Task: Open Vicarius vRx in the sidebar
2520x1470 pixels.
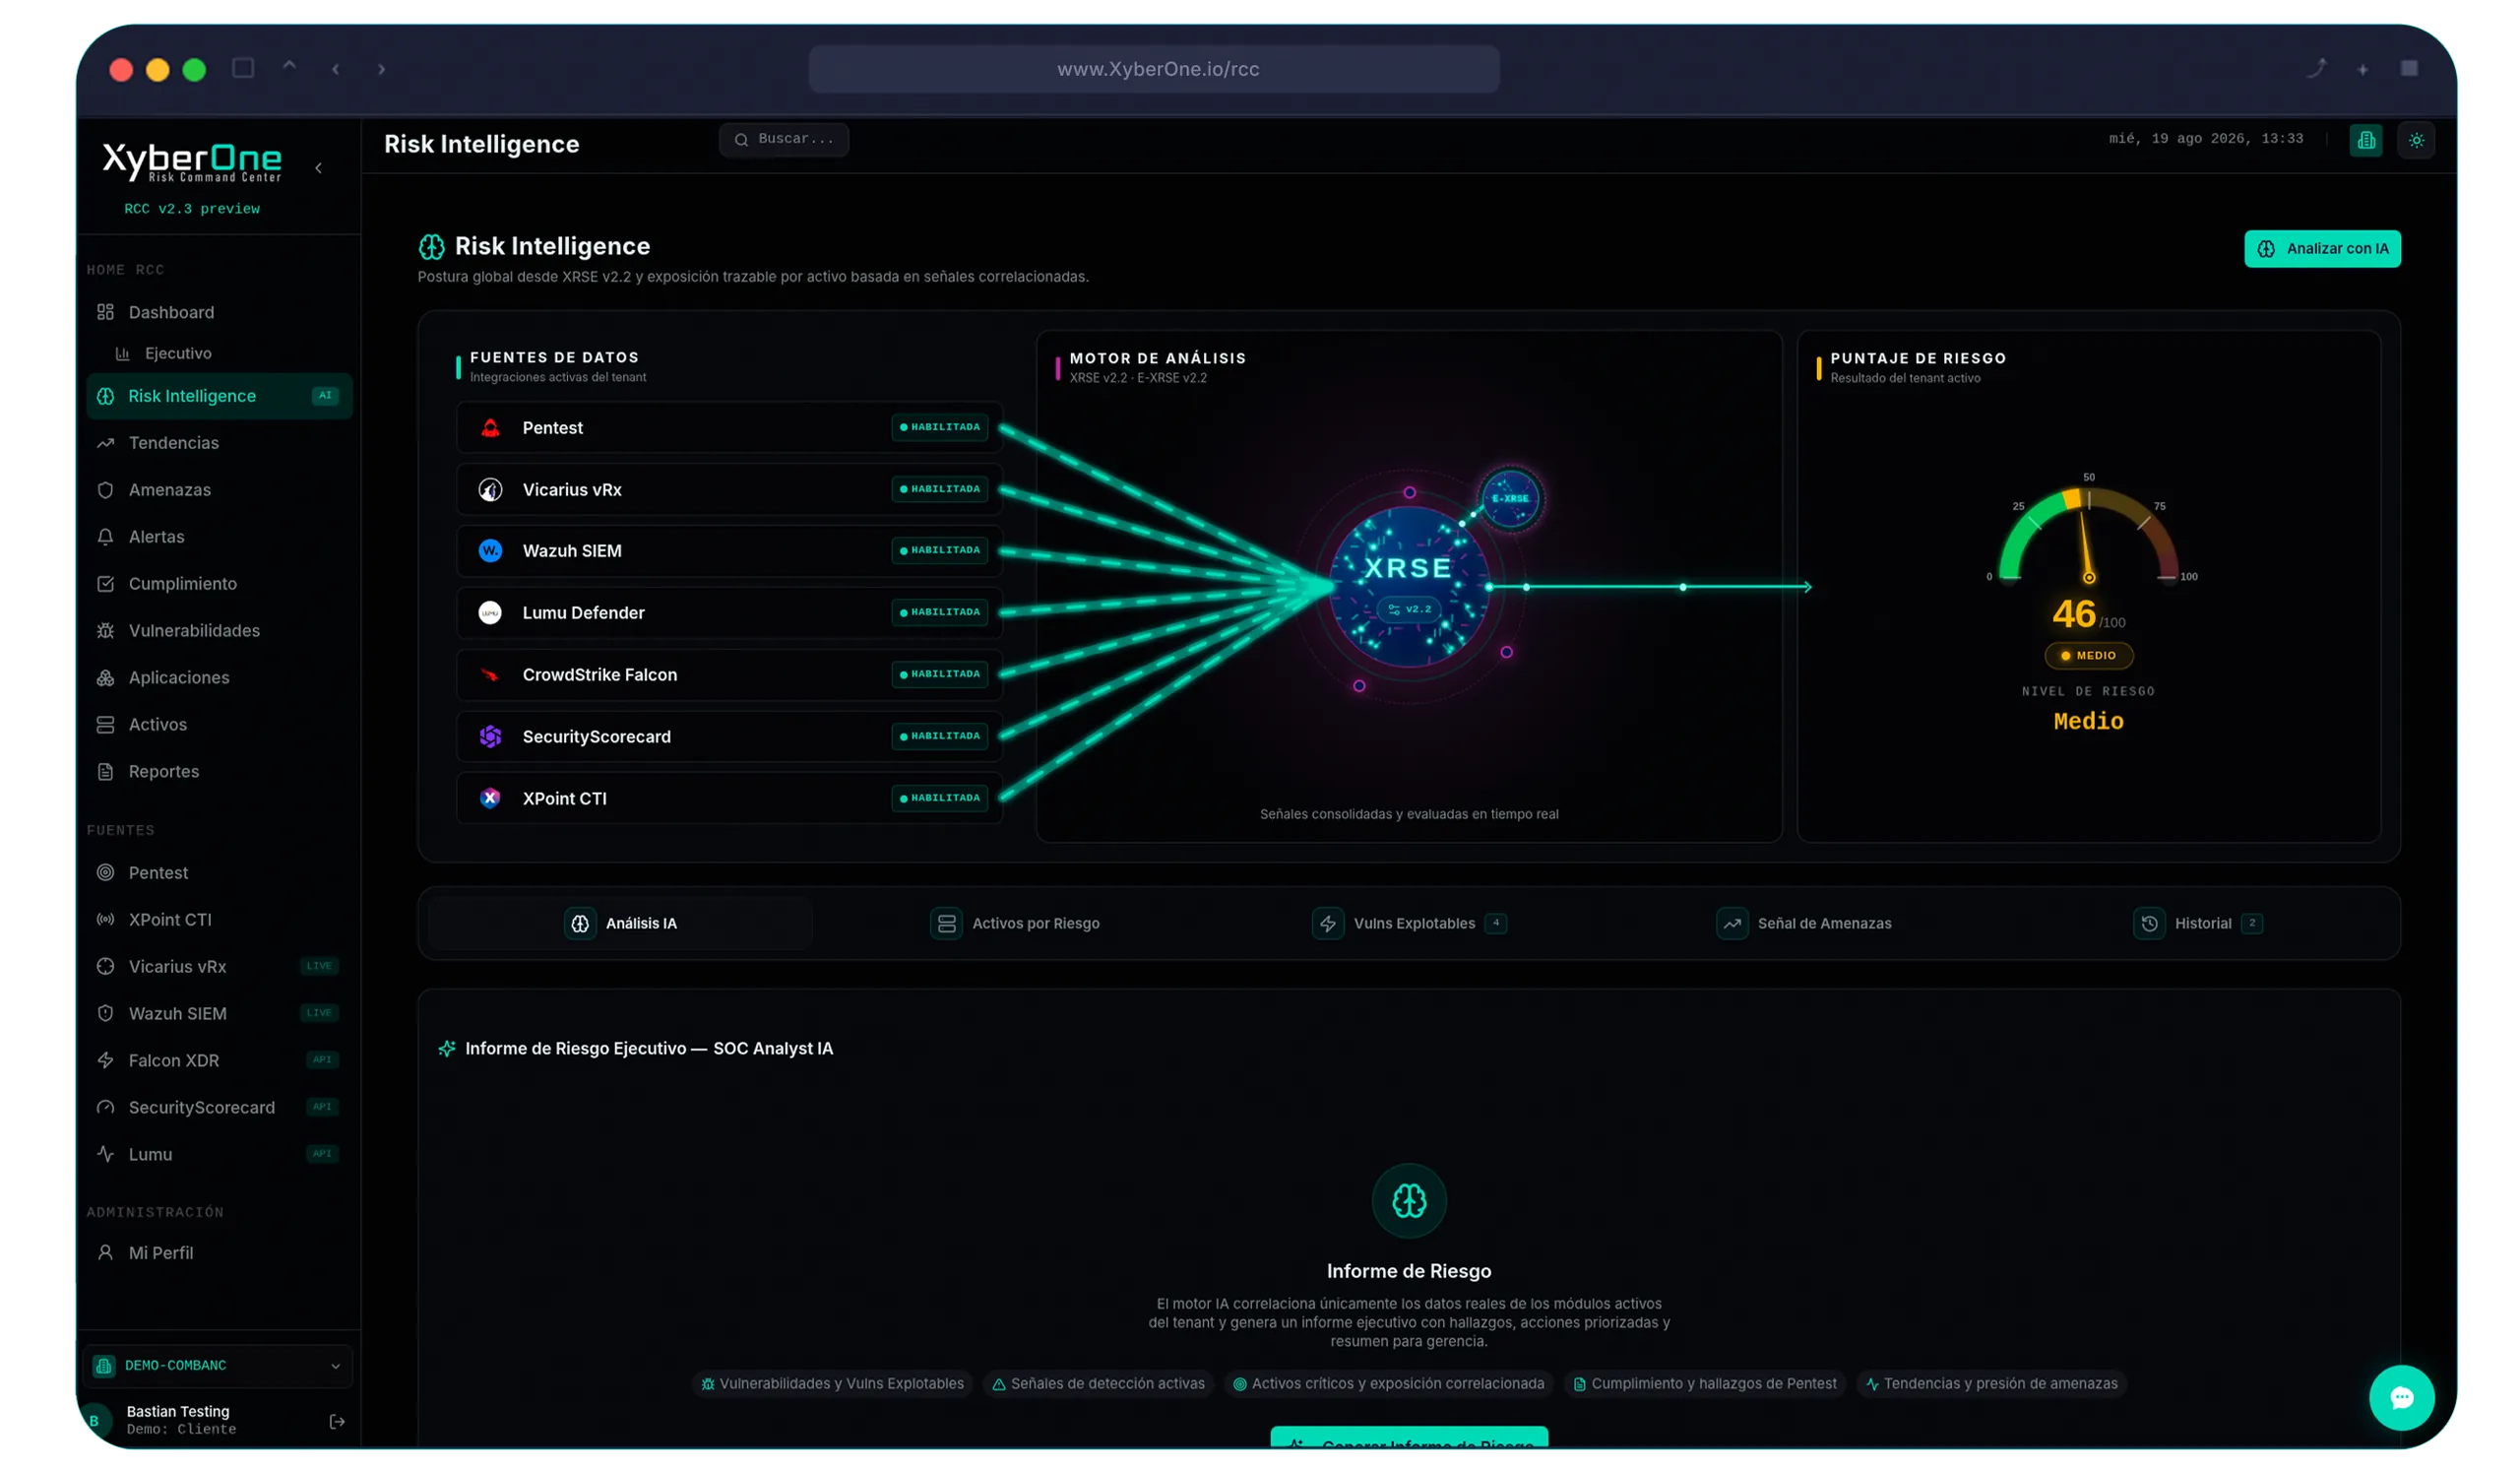Action: 220,967
